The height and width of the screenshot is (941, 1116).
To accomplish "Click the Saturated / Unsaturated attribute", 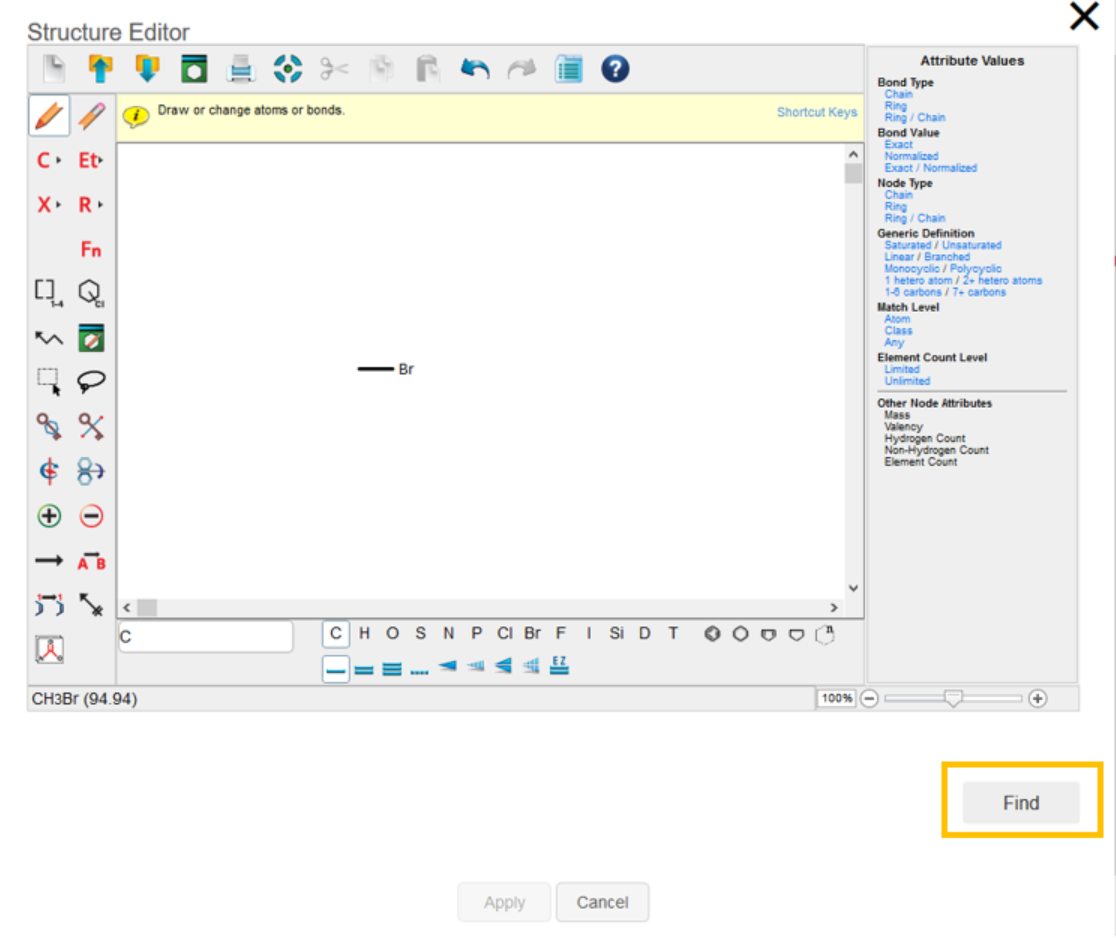I will pyautogui.click(x=942, y=245).
